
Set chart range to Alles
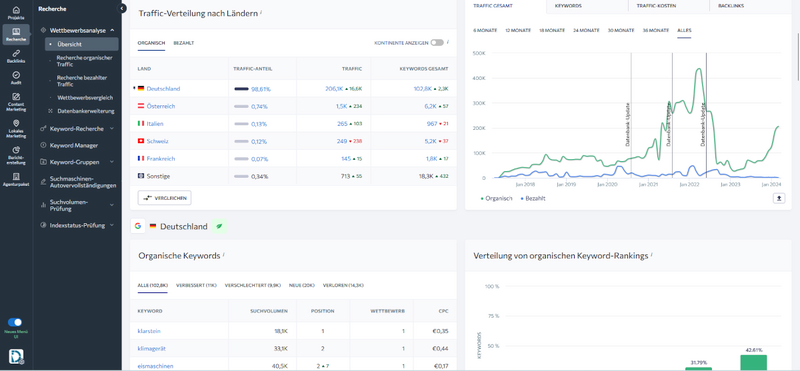click(x=684, y=31)
